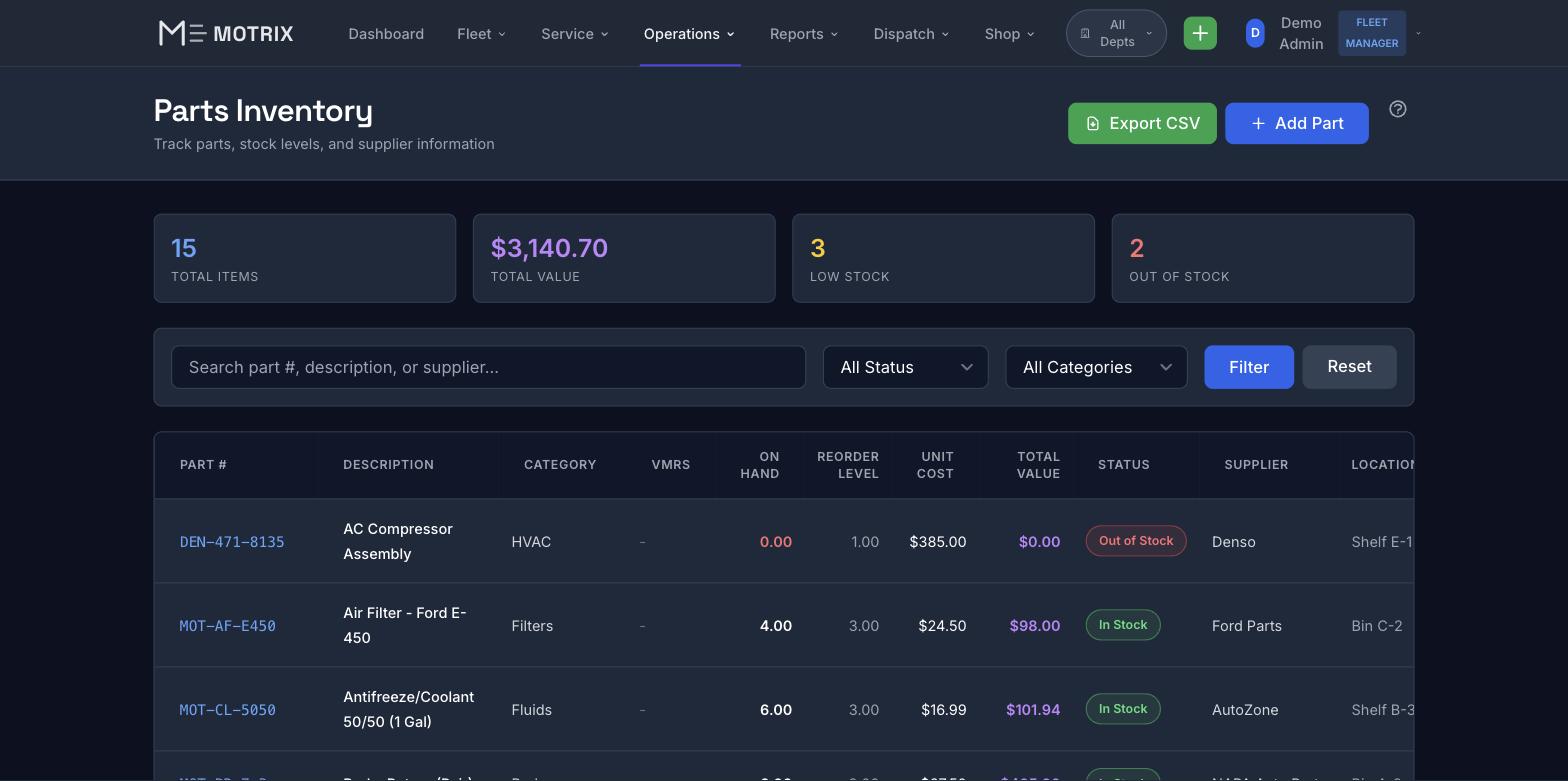The image size is (1568, 781).
Task: Click the Export CSV button
Action: click(x=1142, y=123)
